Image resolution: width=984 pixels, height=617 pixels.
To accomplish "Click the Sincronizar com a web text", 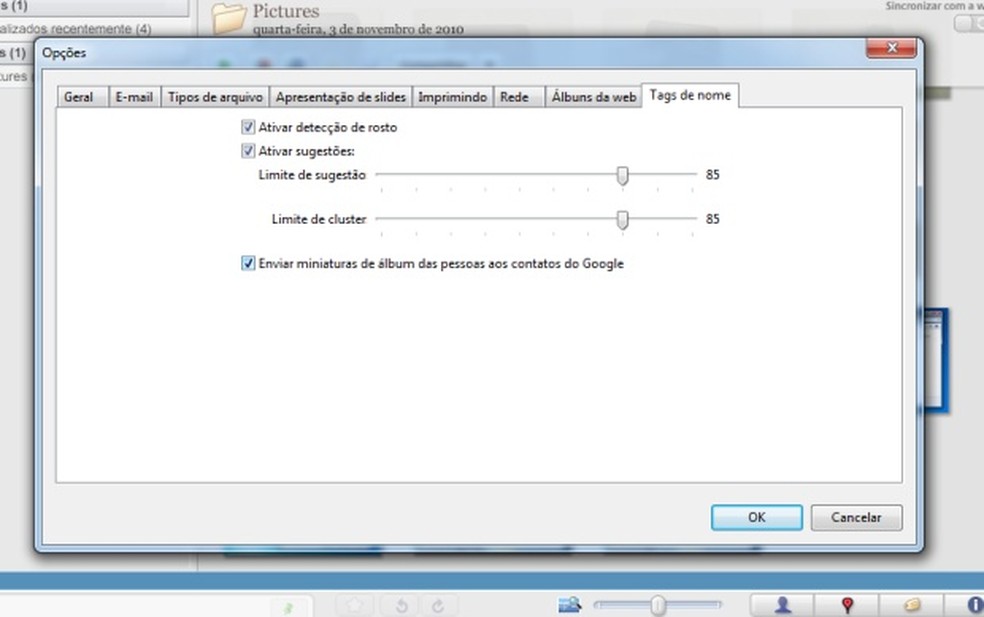I will coord(934,6).
